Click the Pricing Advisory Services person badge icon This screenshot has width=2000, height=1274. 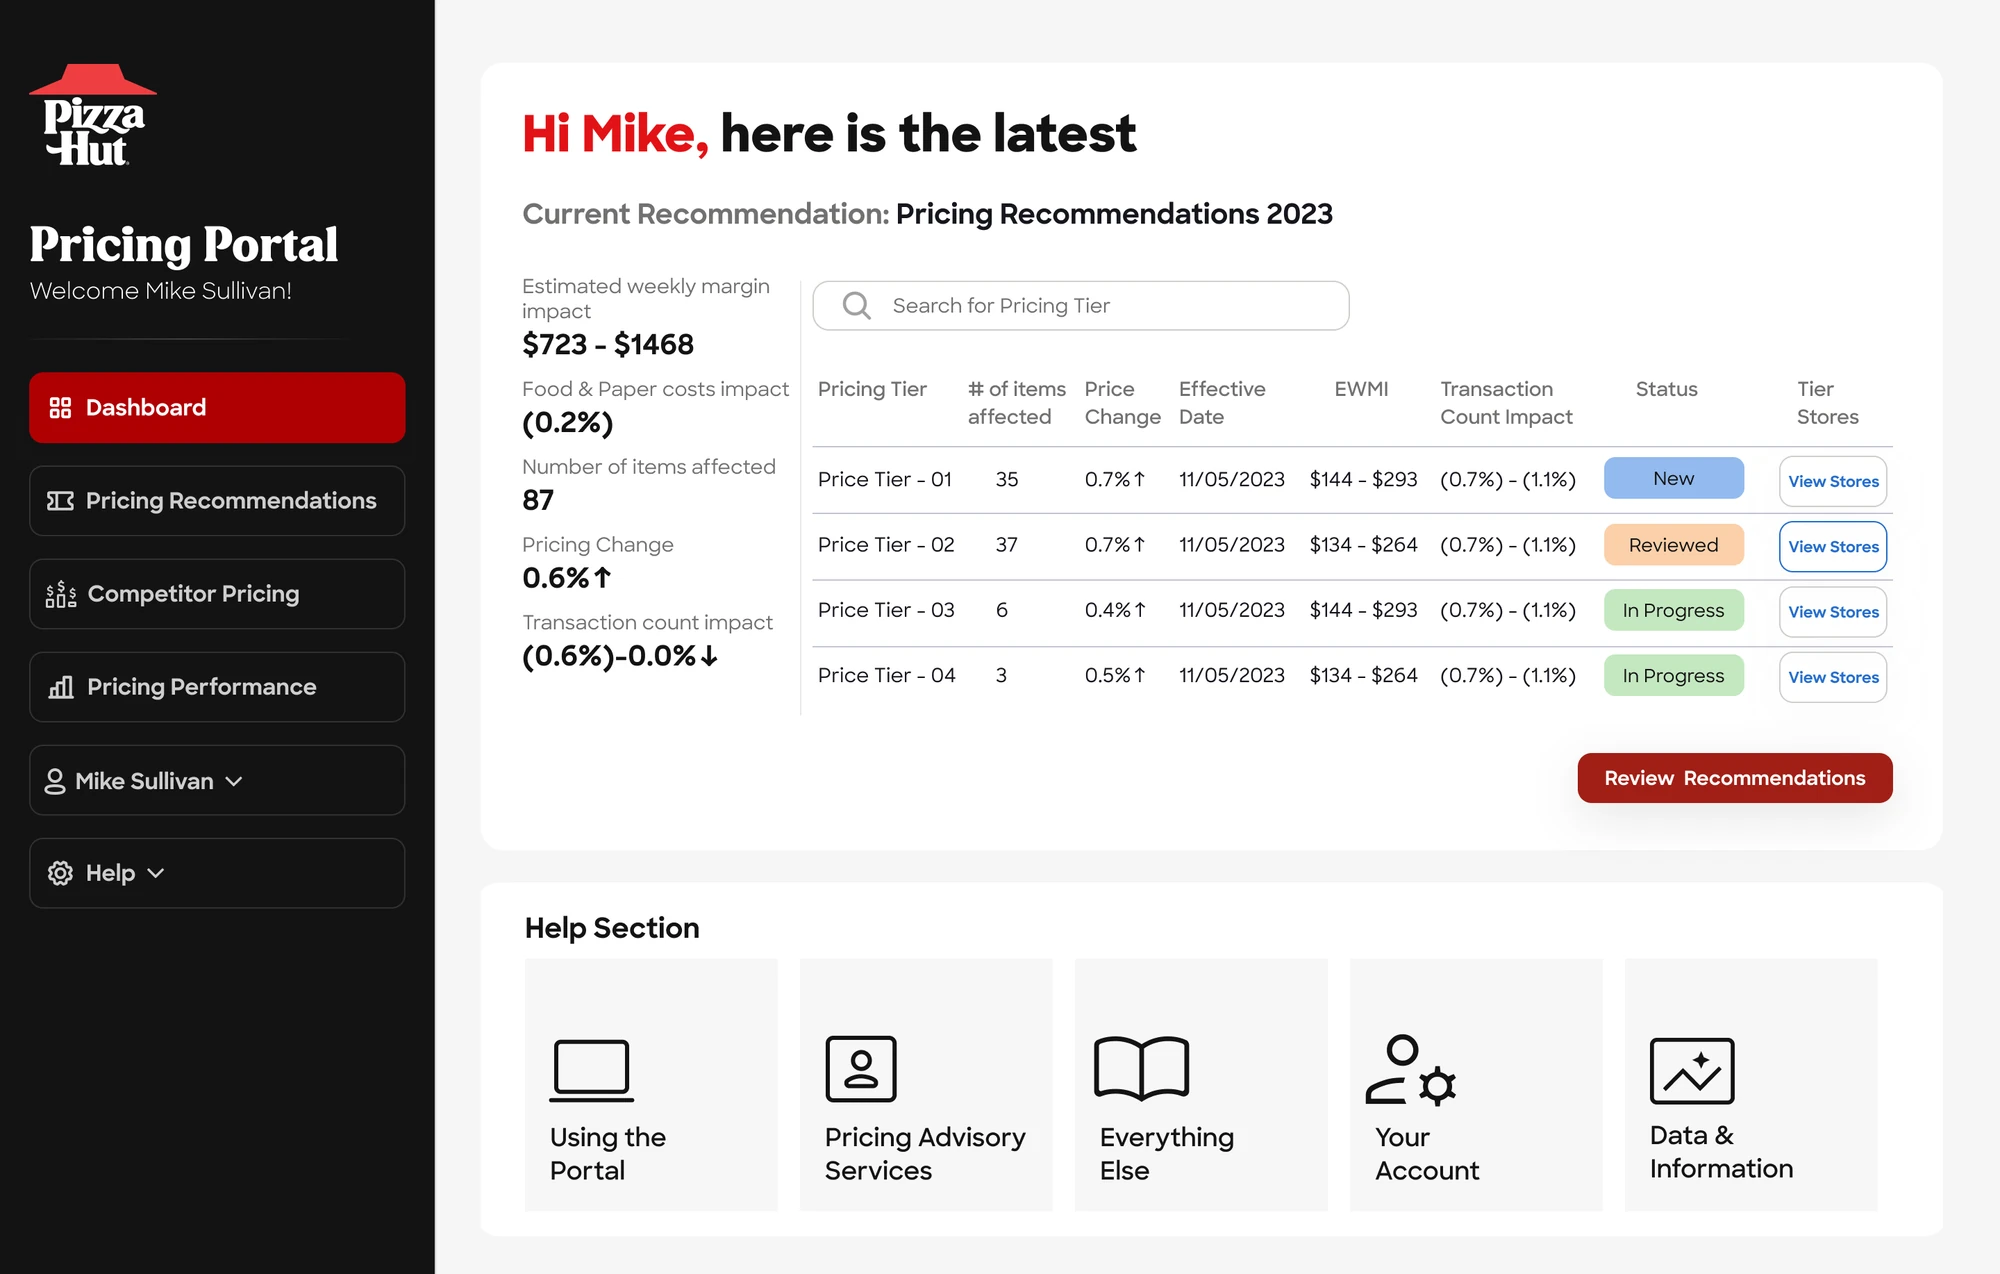click(x=861, y=1068)
